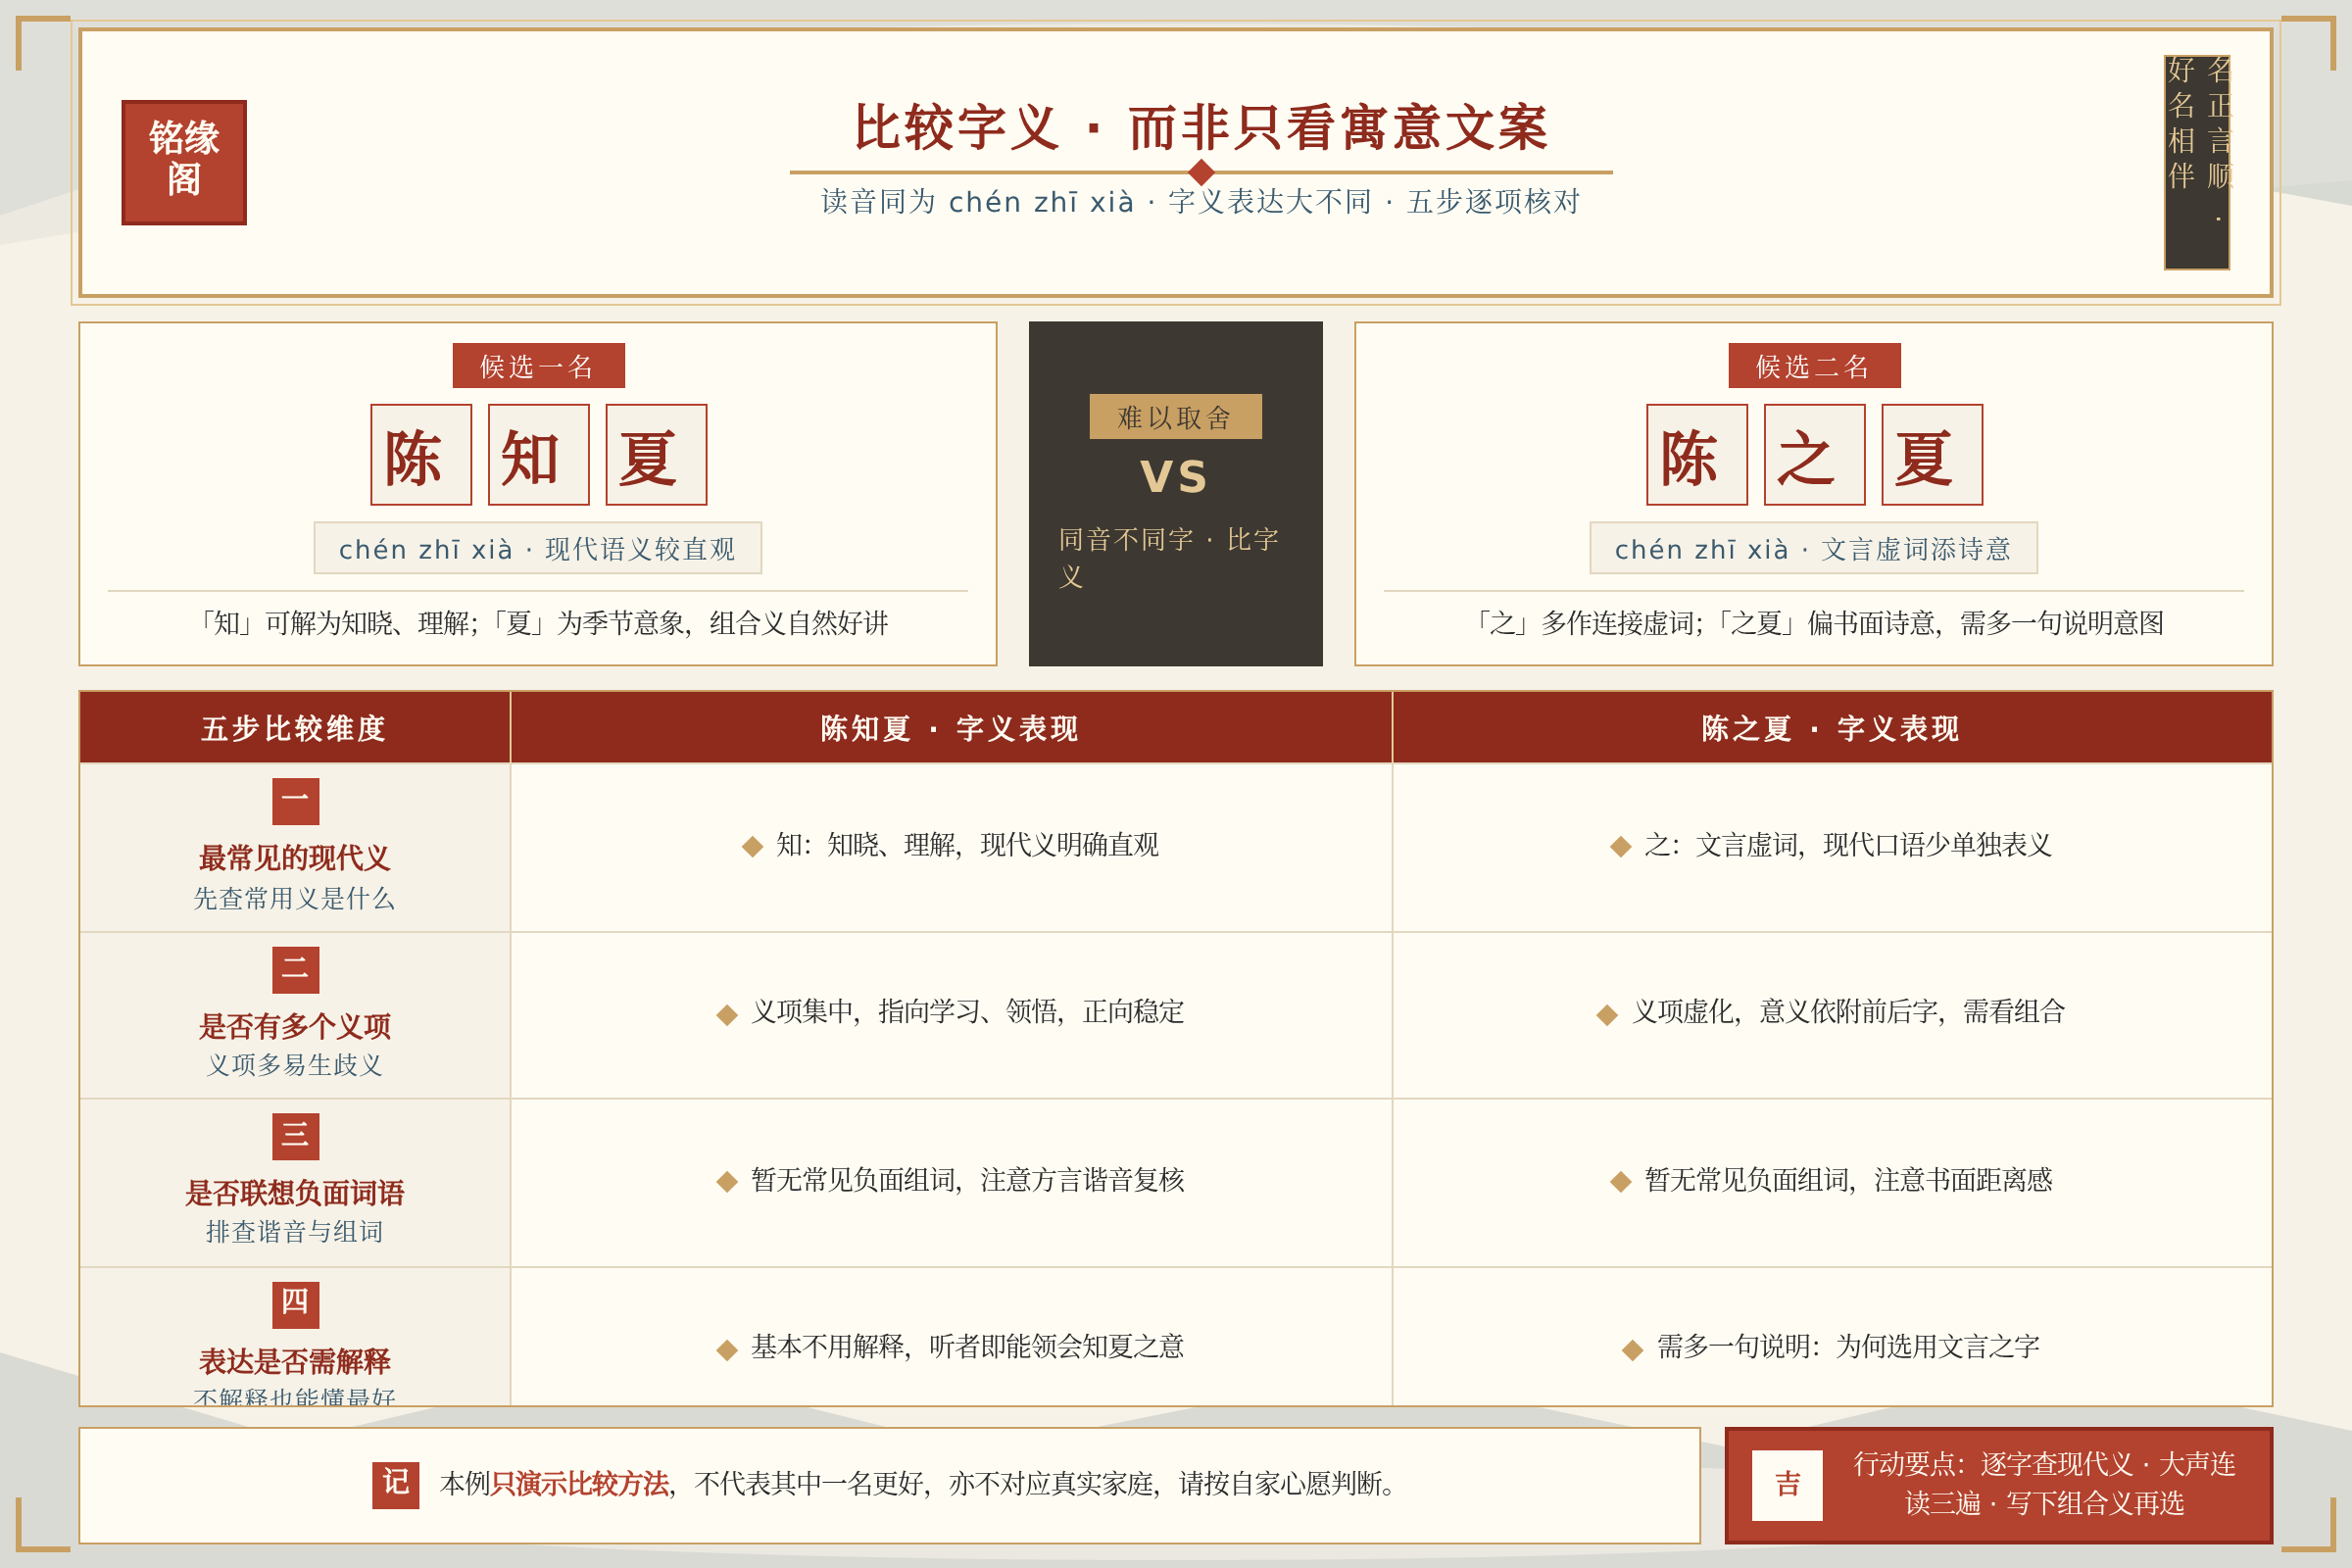This screenshot has width=2352, height=1568.
Task: Click the 知 character tile in candidate one
Action: click(x=539, y=455)
